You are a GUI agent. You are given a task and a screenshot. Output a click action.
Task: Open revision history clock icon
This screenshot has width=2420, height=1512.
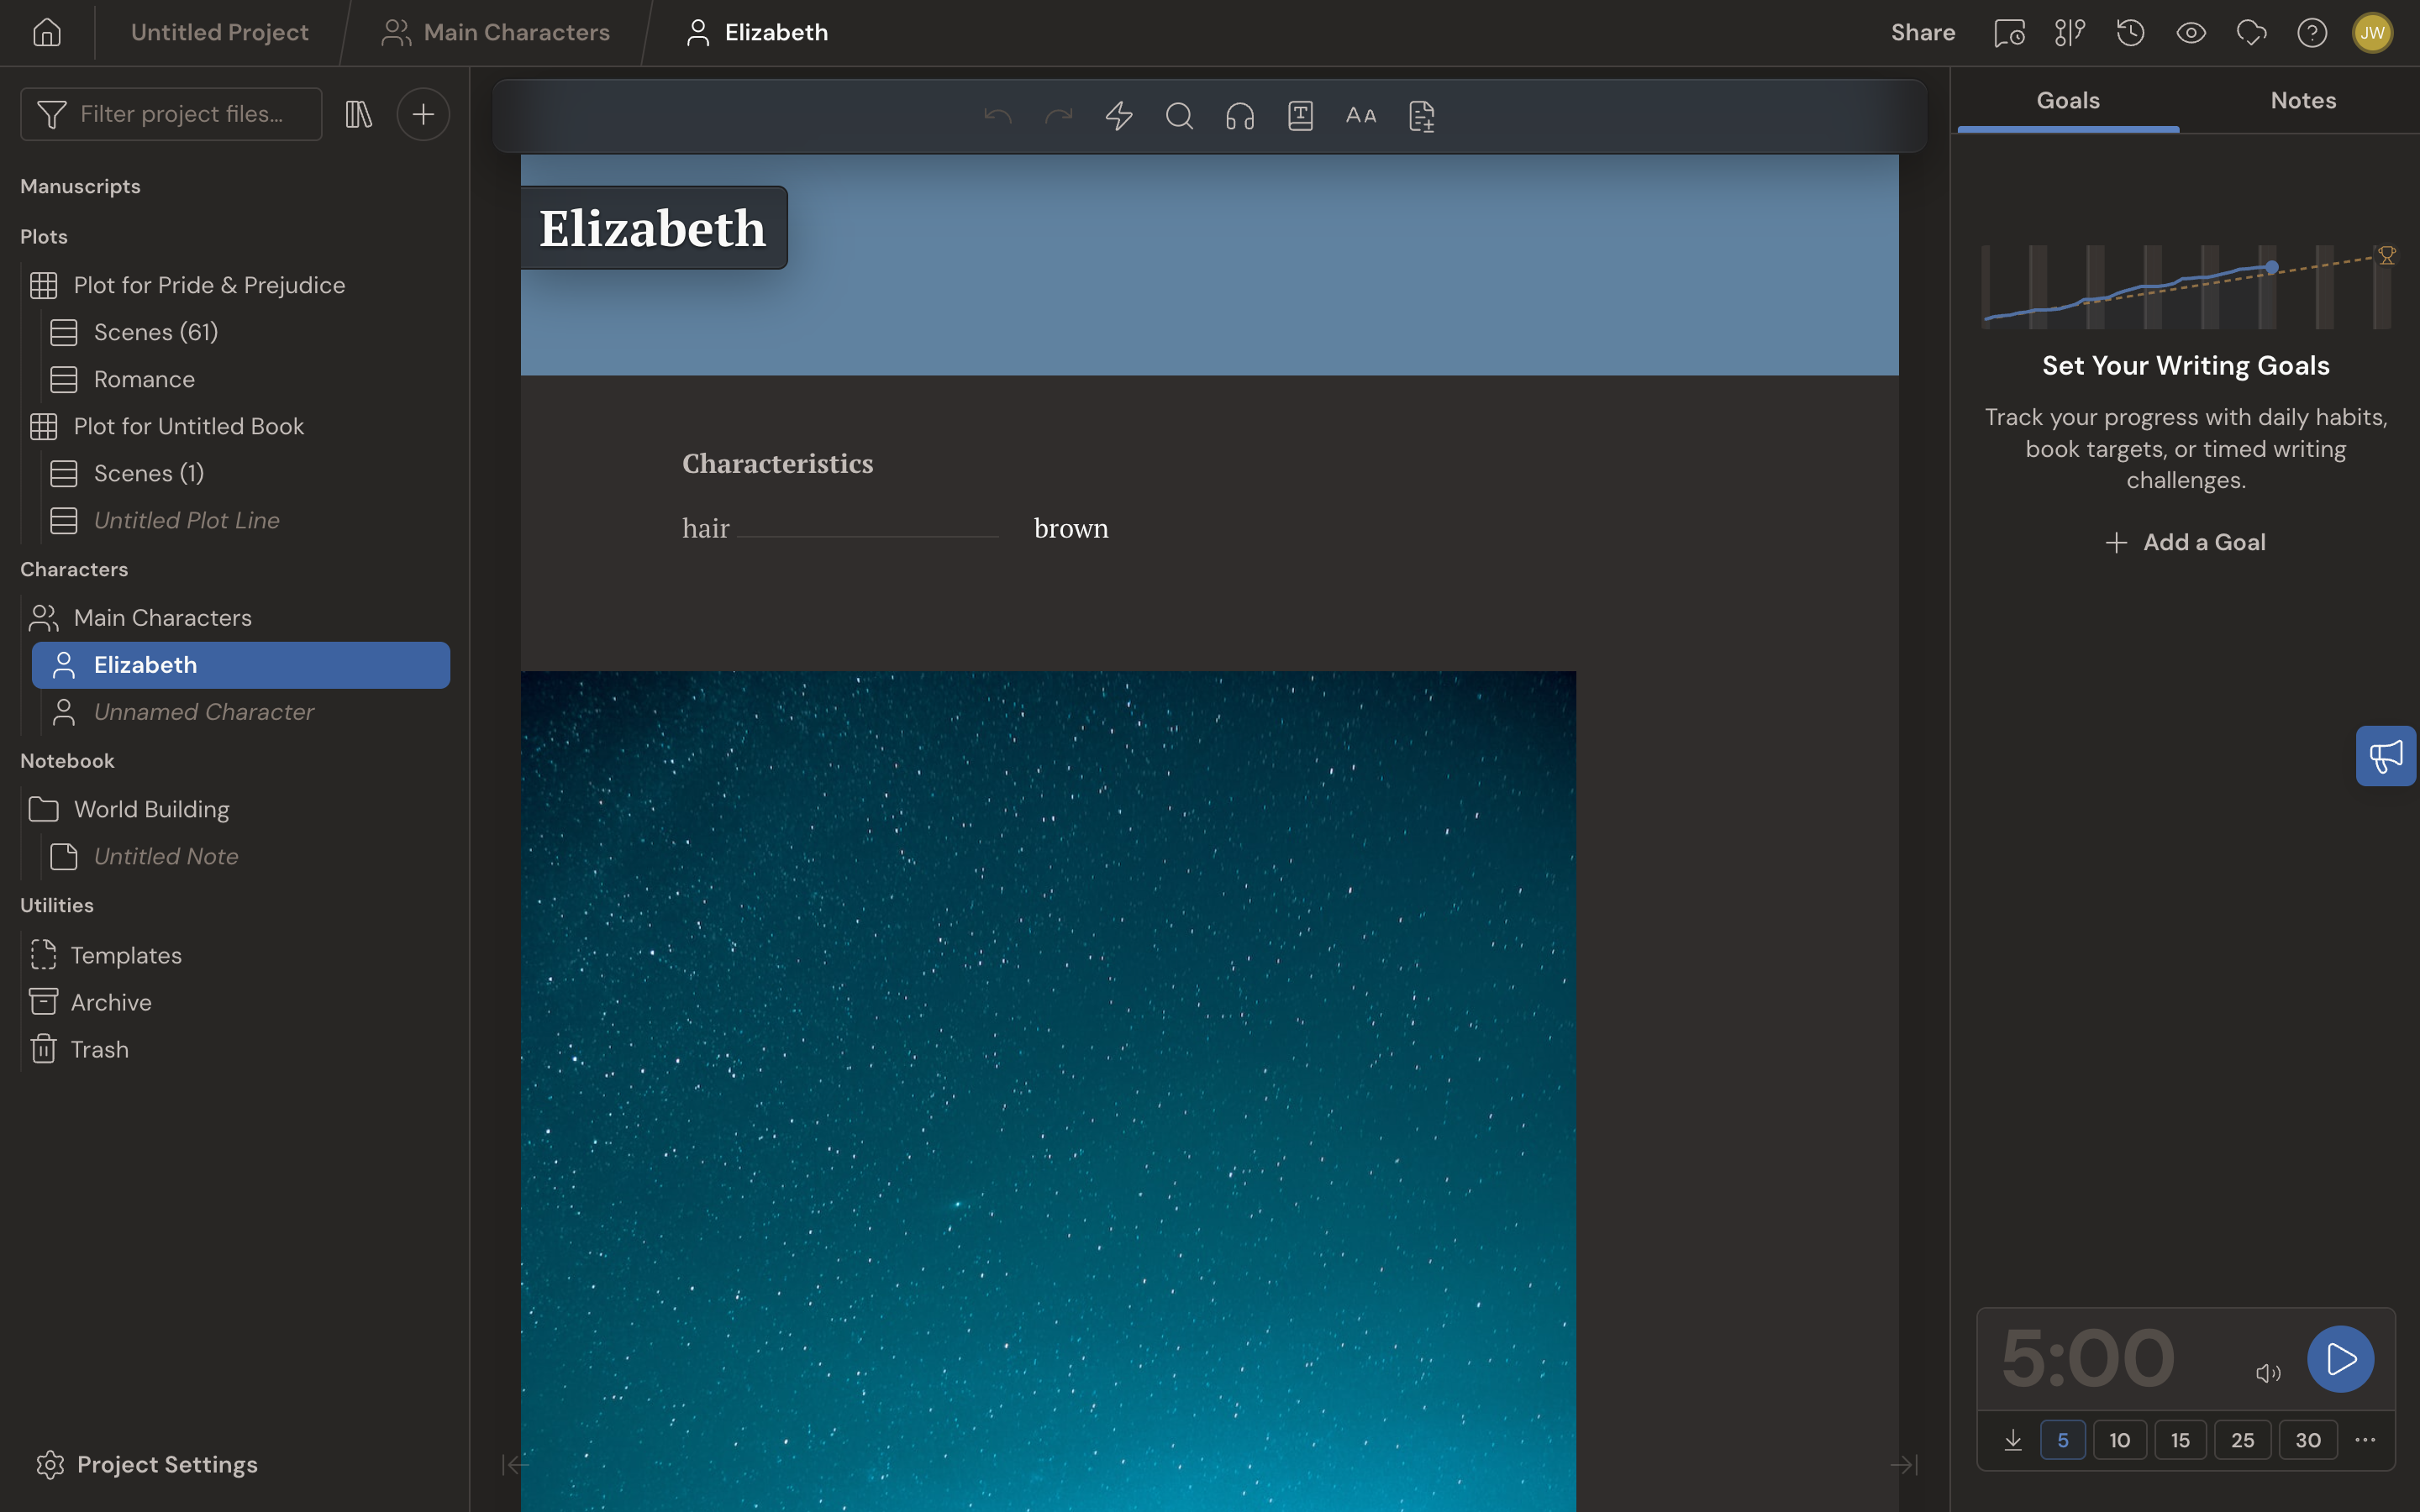[2130, 33]
